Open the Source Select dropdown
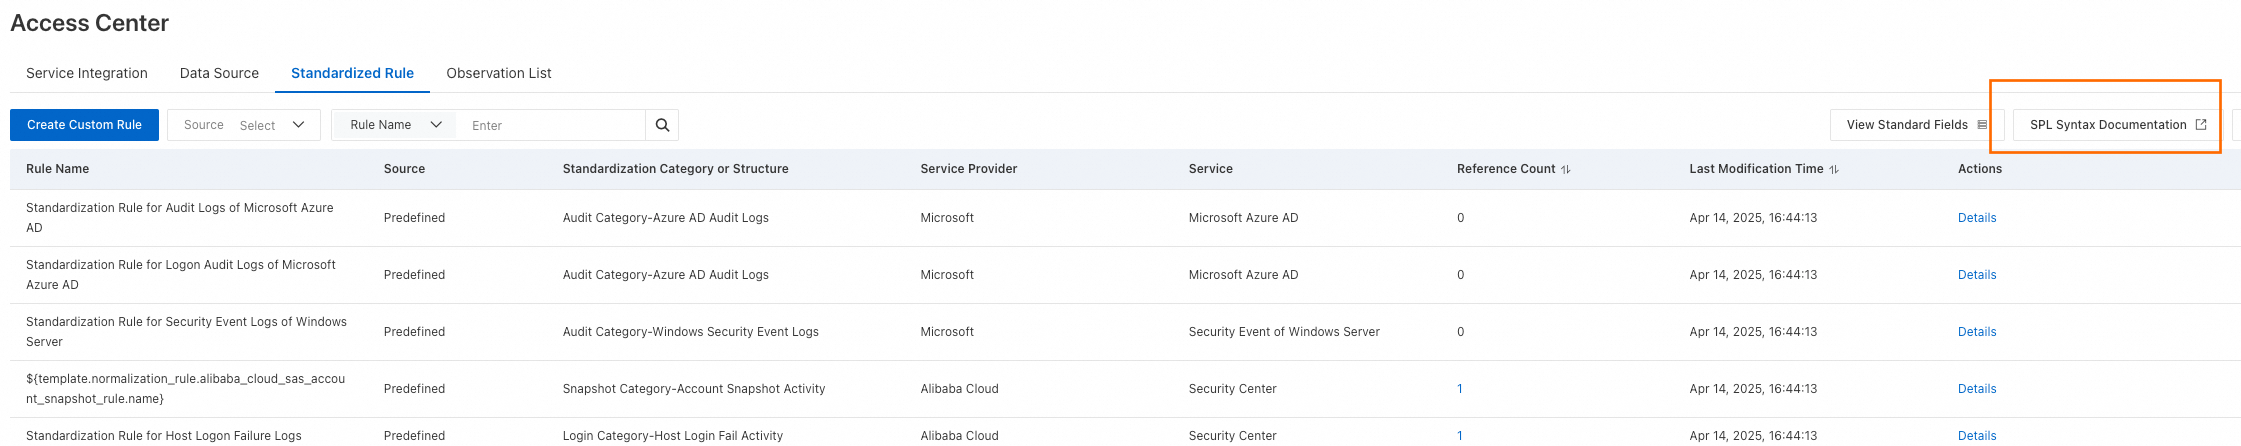Image resolution: width=2241 pixels, height=446 pixels. tap(244, 125)
